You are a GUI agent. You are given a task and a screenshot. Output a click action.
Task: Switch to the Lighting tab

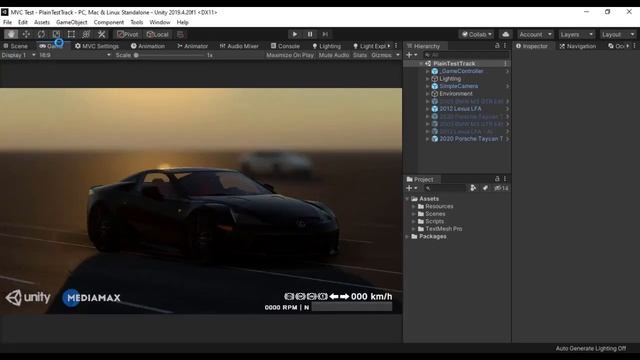coord(326,46)
